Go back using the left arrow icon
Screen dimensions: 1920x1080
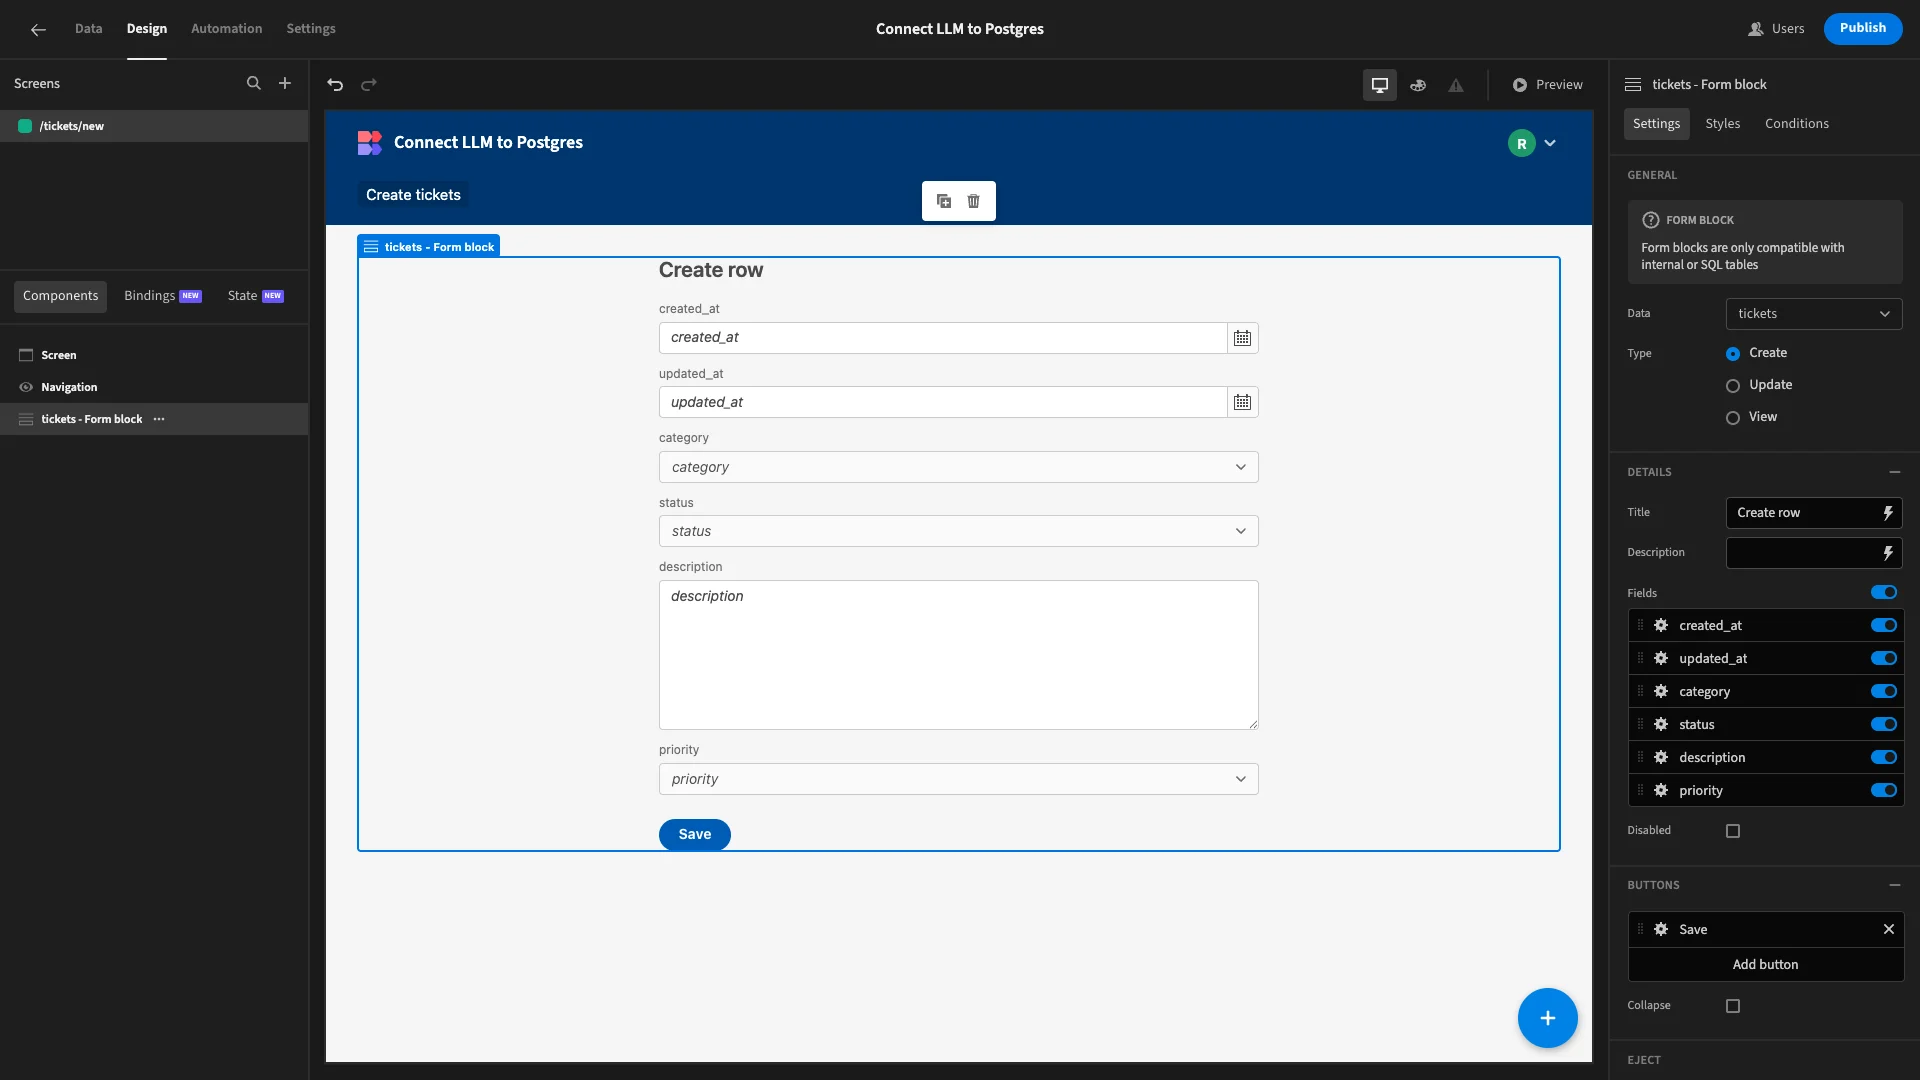(x=38, y=29)
